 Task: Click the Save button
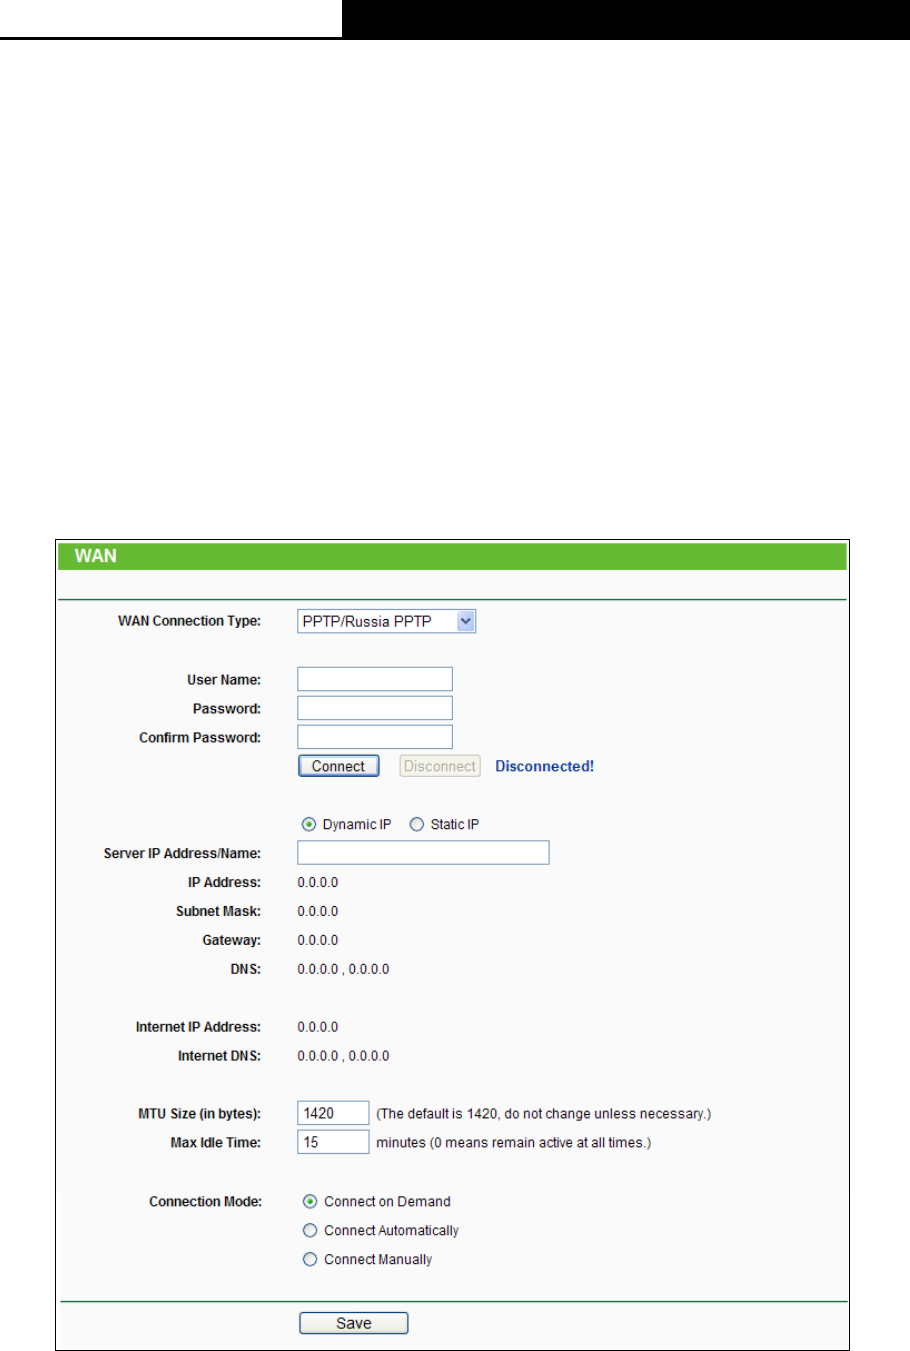(354, 1323)
